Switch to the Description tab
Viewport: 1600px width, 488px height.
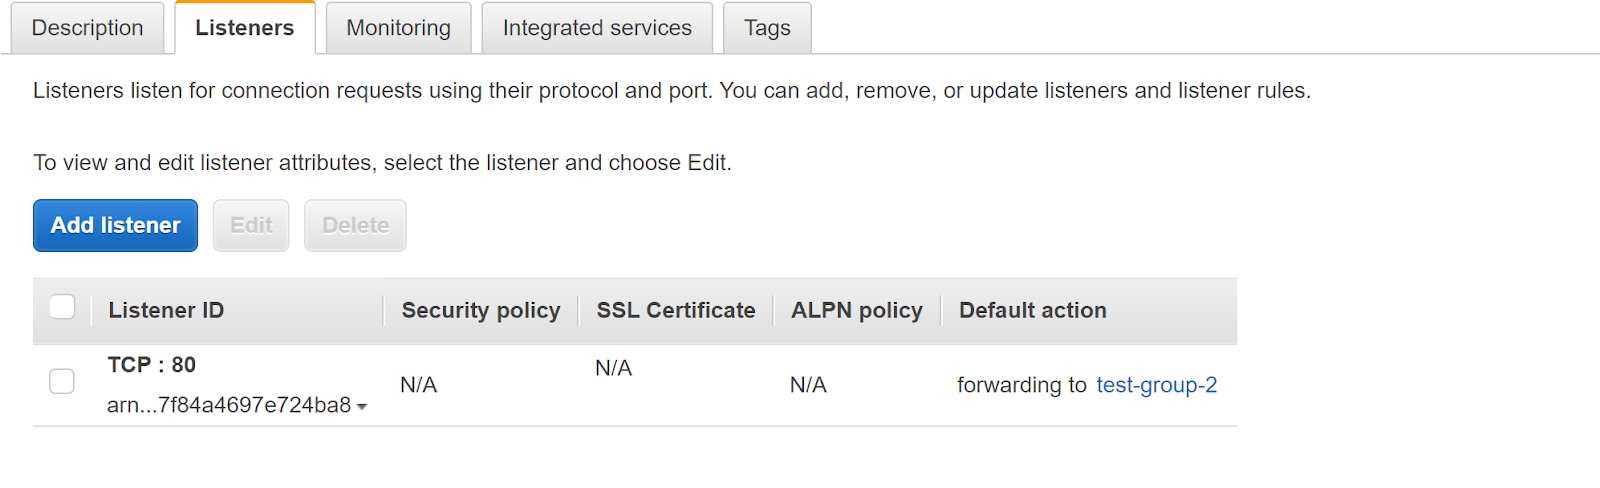[87, 28]
